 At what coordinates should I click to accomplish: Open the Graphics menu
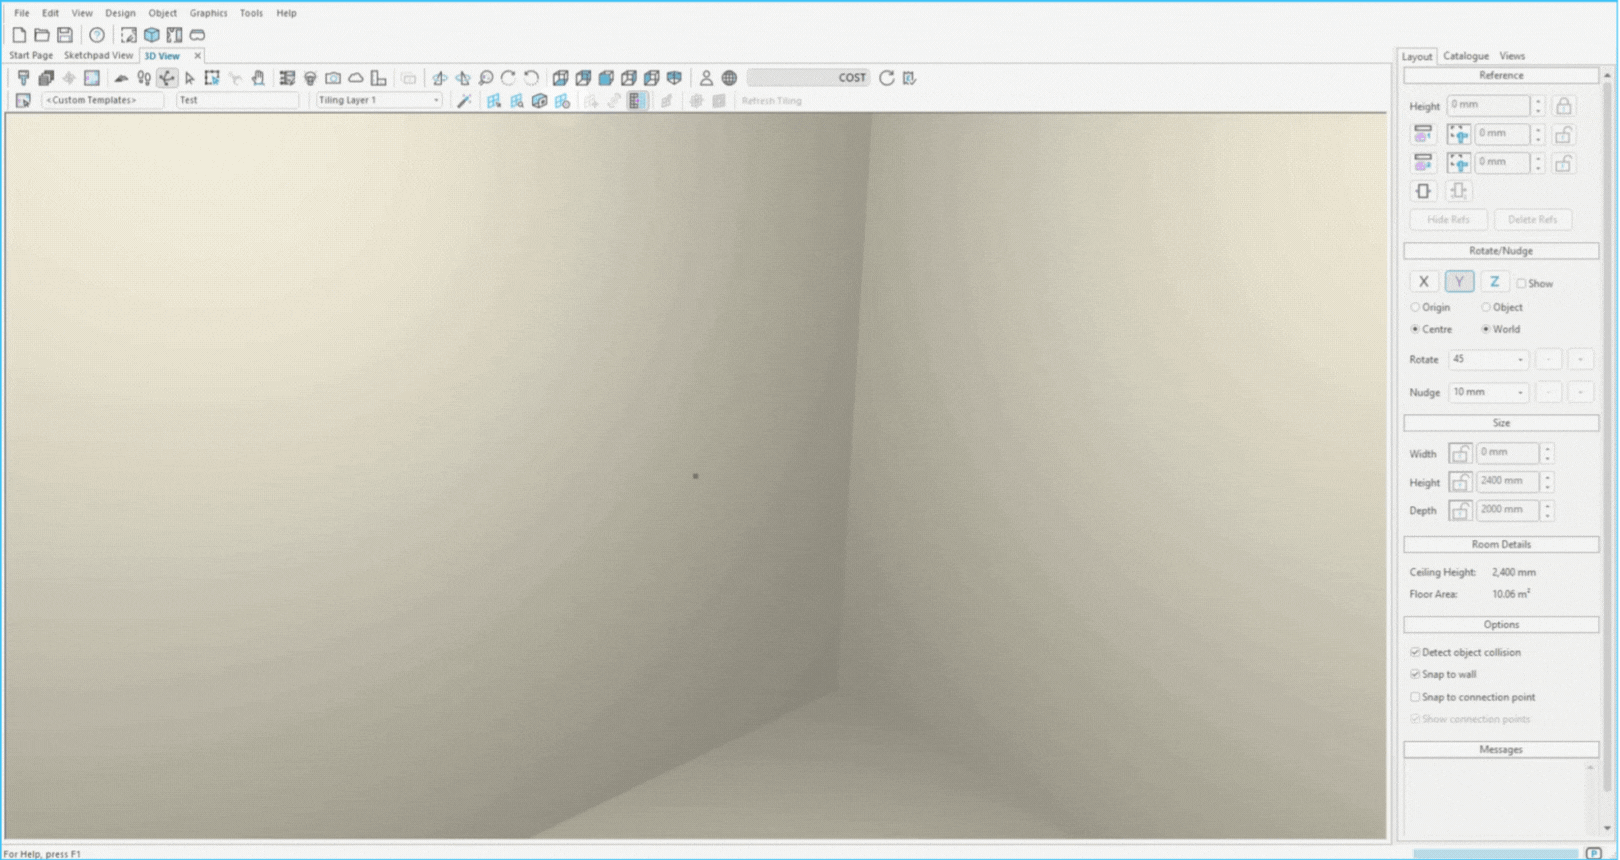click(x=208, y=13)
